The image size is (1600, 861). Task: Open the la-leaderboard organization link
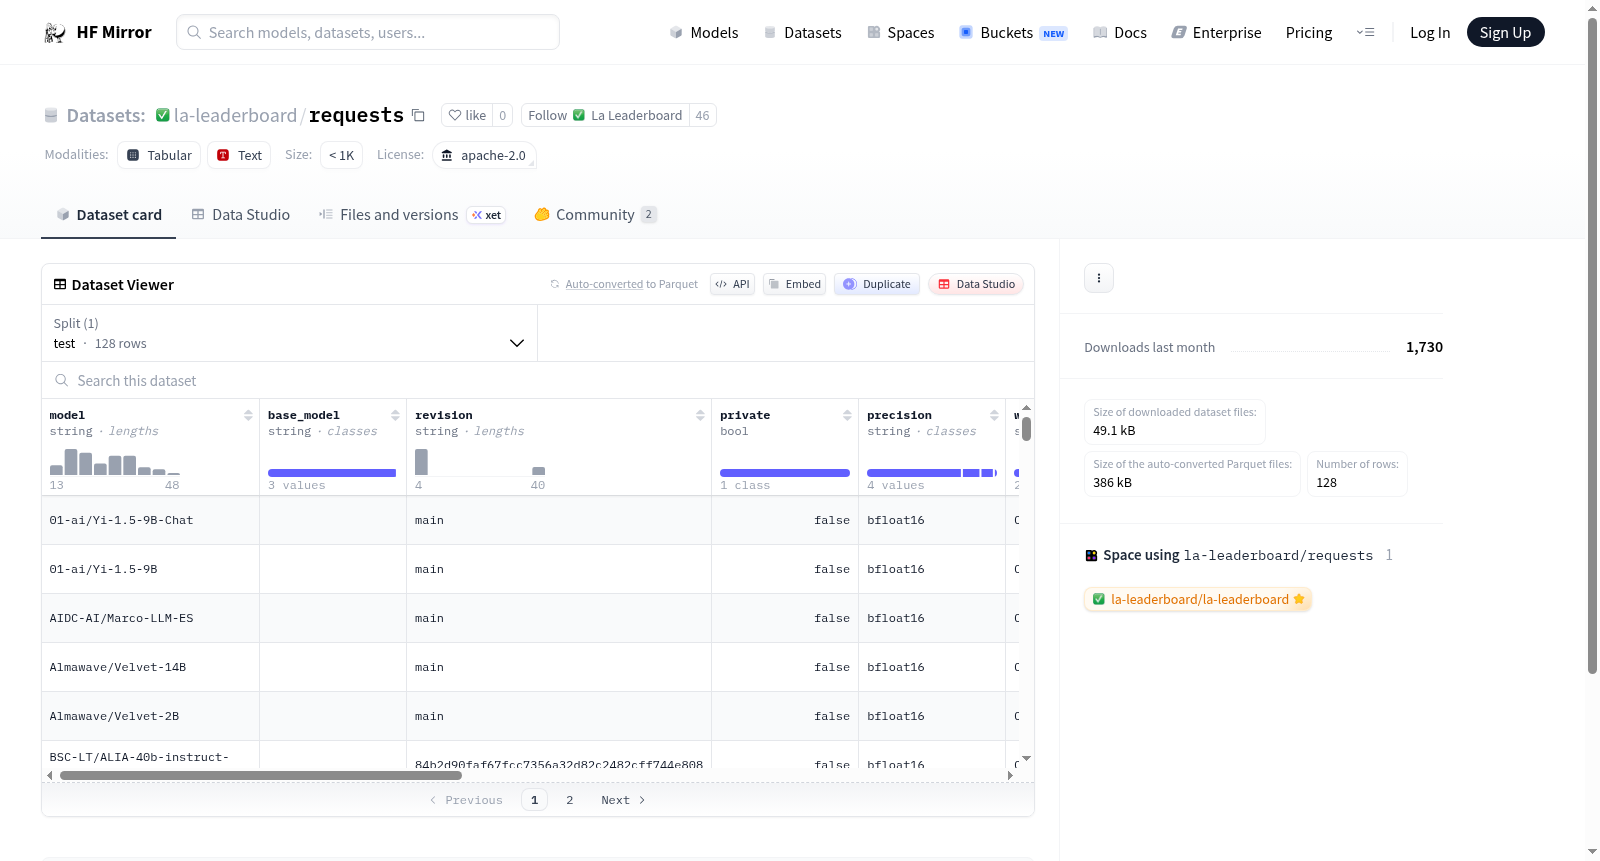tap(235, 116)
